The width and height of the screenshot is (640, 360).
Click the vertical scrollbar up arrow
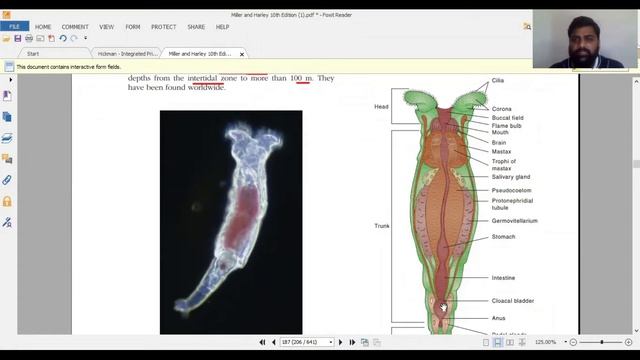point(636,82)
